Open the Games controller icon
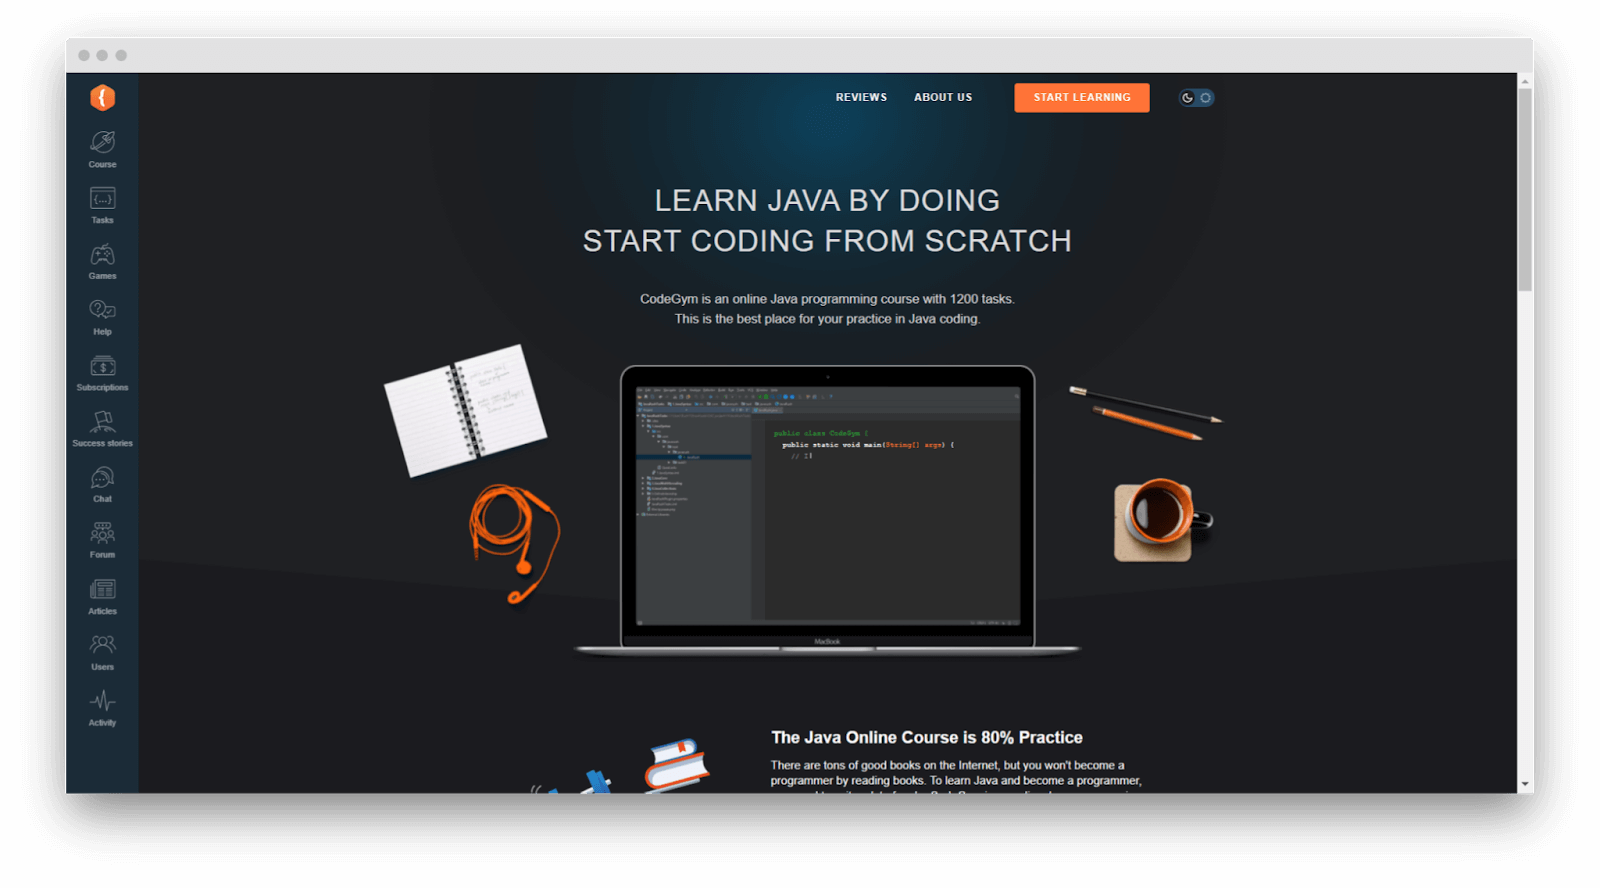 [x=102, y=254]
